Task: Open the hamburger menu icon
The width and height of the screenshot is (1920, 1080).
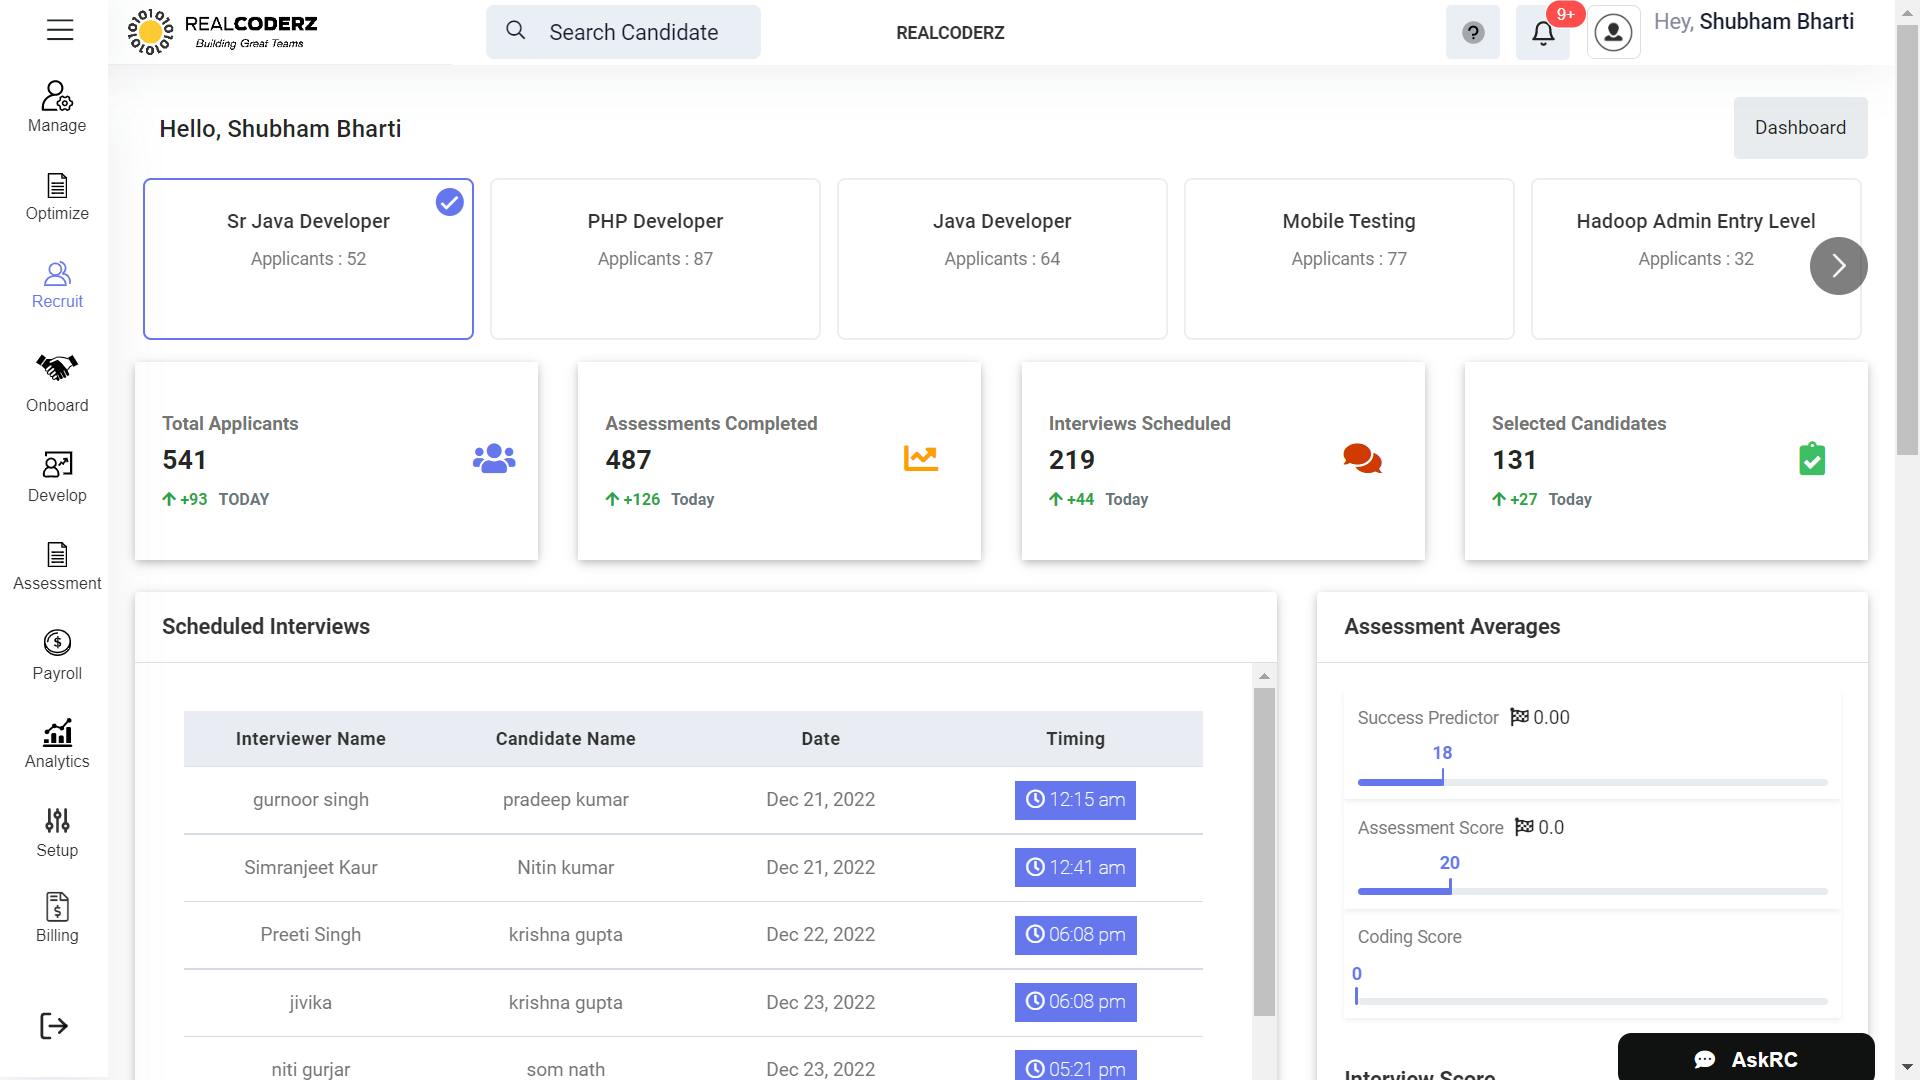Action: 60,30
